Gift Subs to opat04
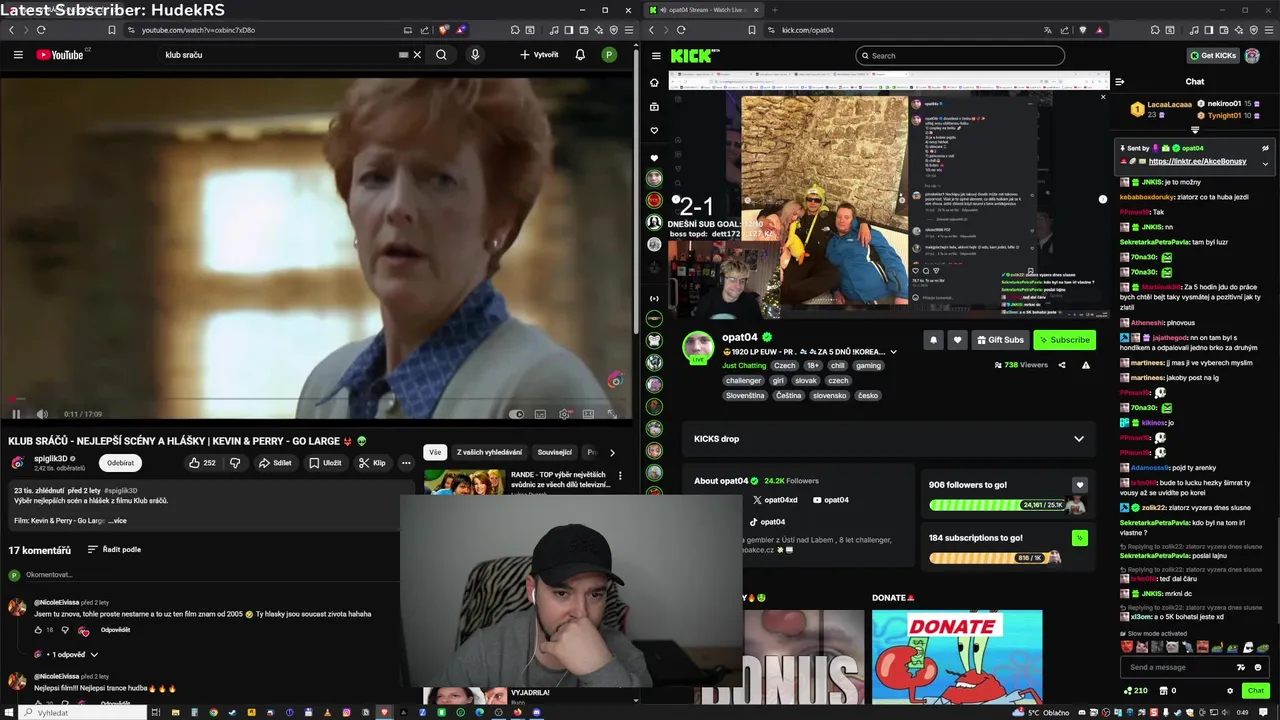Viewport: 1280px width, 720px height. coord(1000,340)
